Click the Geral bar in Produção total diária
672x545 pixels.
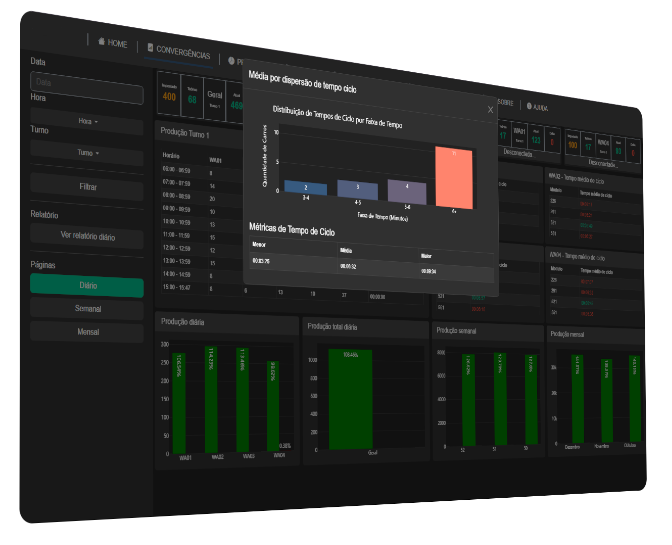click(x=350, y=398)
